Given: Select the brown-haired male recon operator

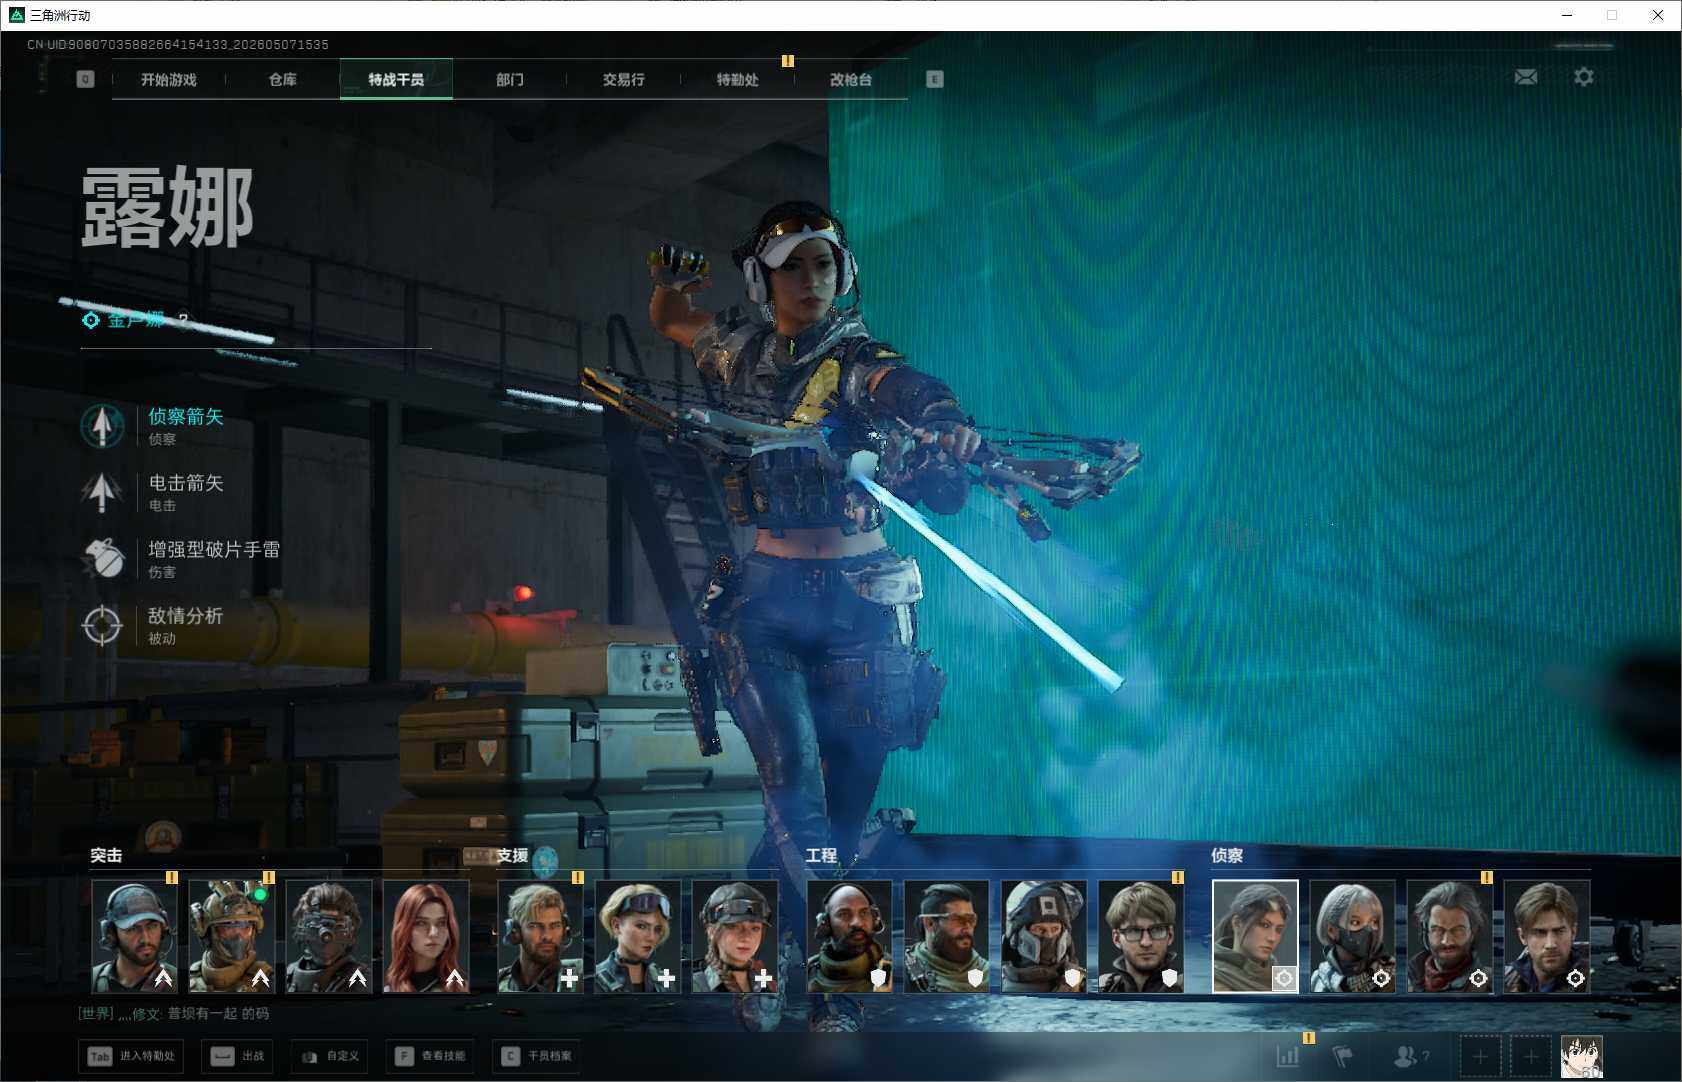Looking at the screenshot, I should pyautogui.click(x=1547, y=936).
